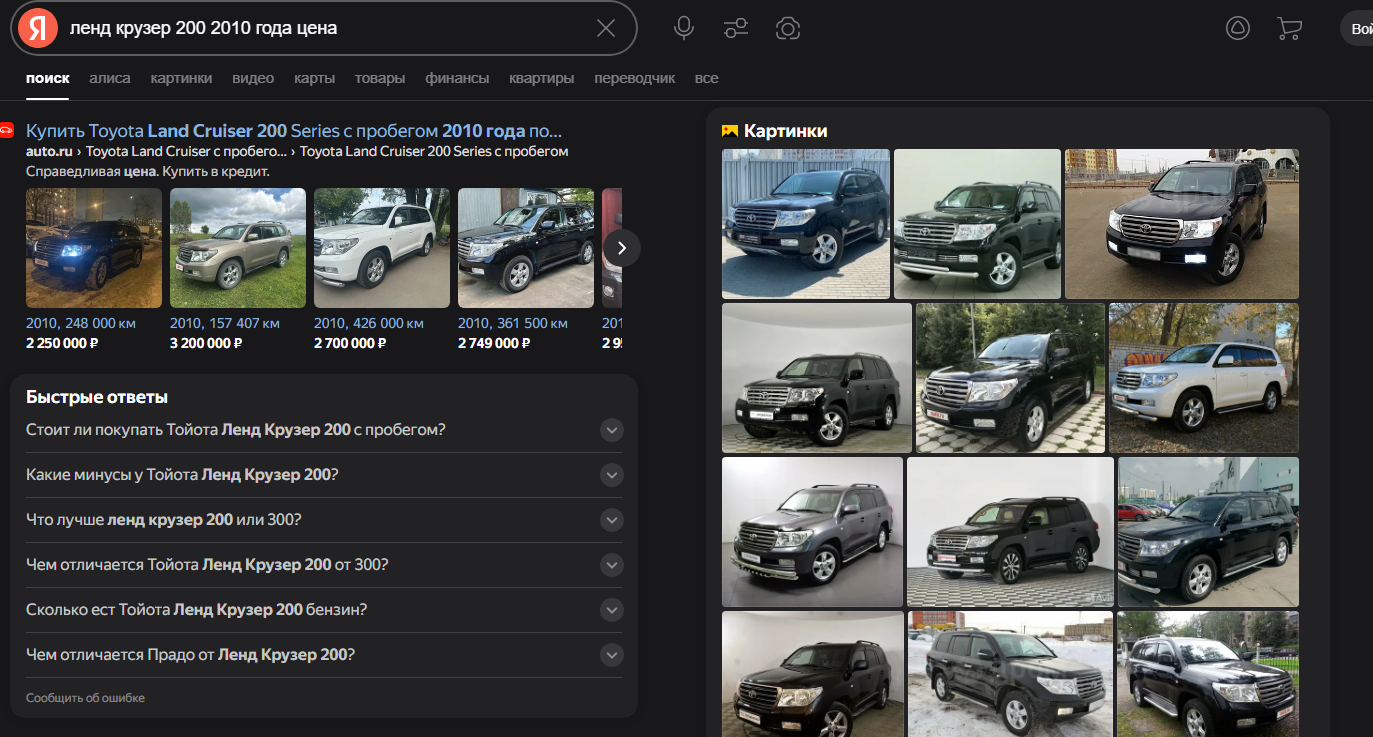Open the listing thumbnail priced 2 250 000 ₽
This screenshot has height=737, width=1373.
coord(94,248)
